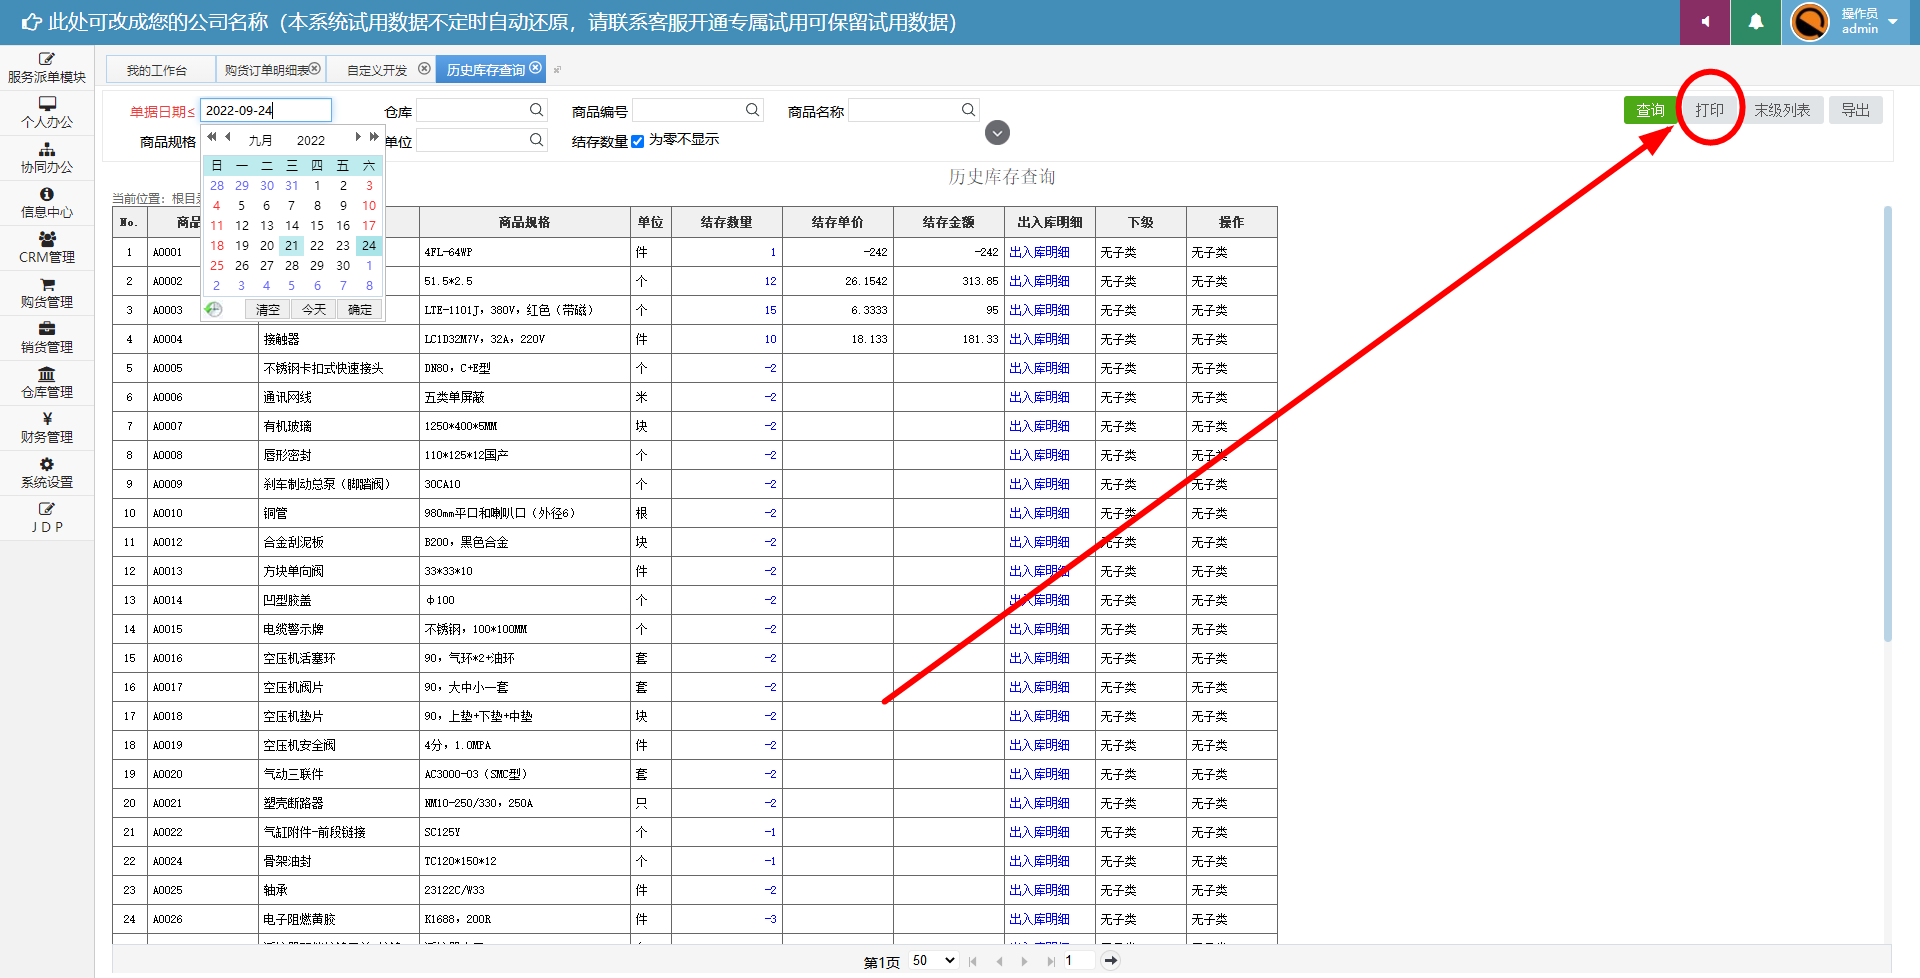Click the small pin icon after tabs
Image resolution: width=1920 pixels, height=978 pixels.
[x=558, y=70]
